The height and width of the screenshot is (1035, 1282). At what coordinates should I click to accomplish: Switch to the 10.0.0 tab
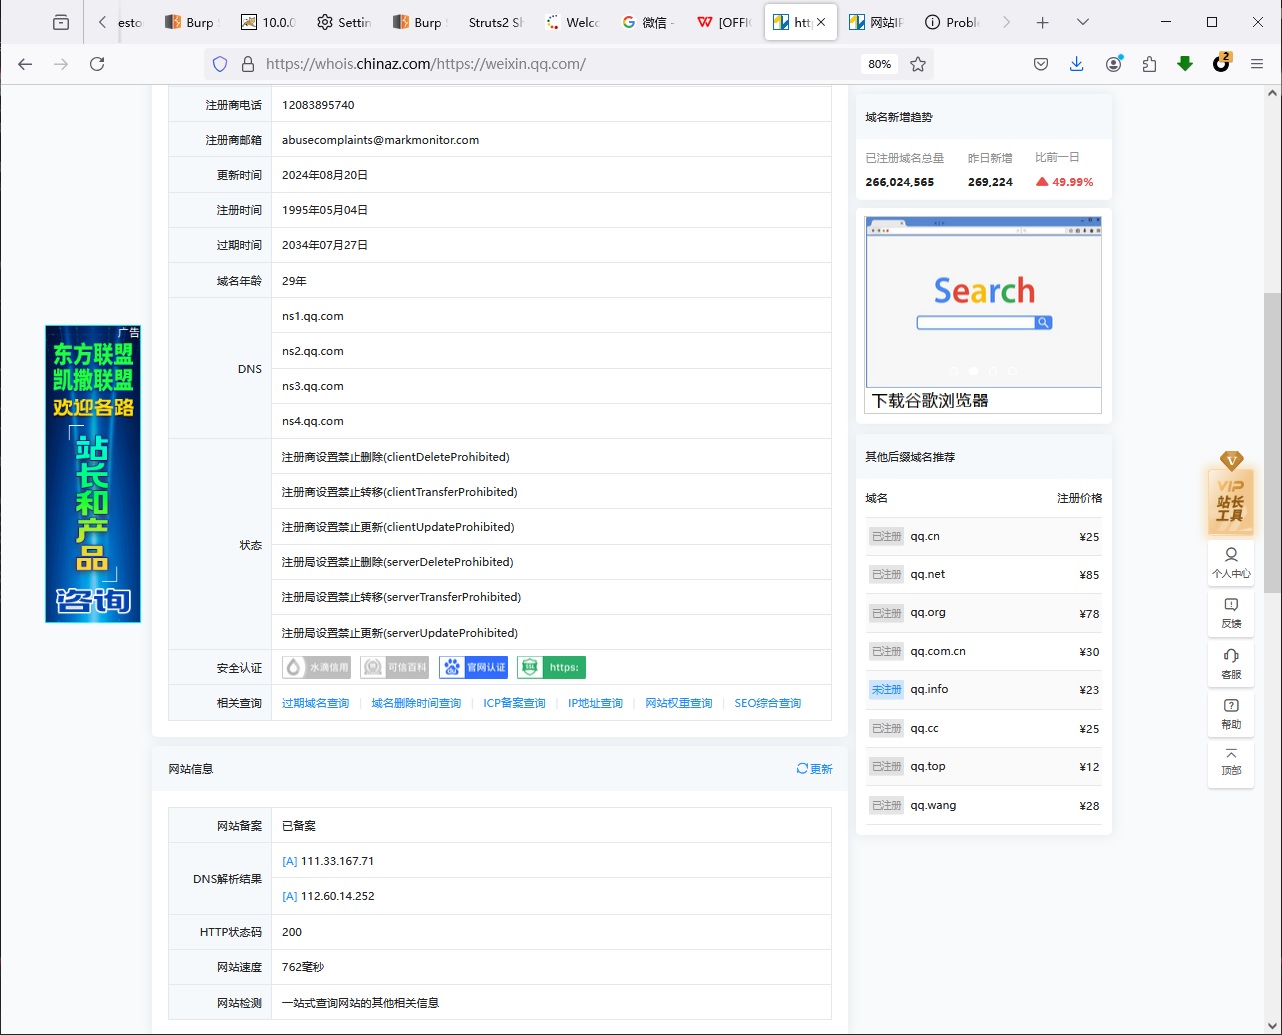[268, 22]
